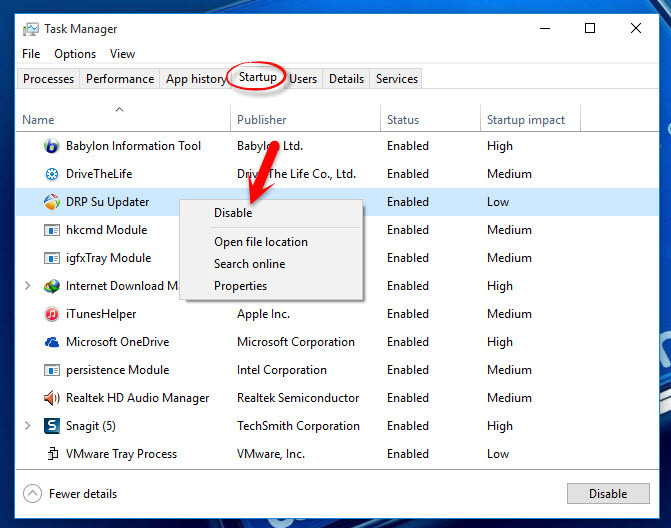Sort by Status column header
This screenshot has width=671, height=528.
point(403,120)
